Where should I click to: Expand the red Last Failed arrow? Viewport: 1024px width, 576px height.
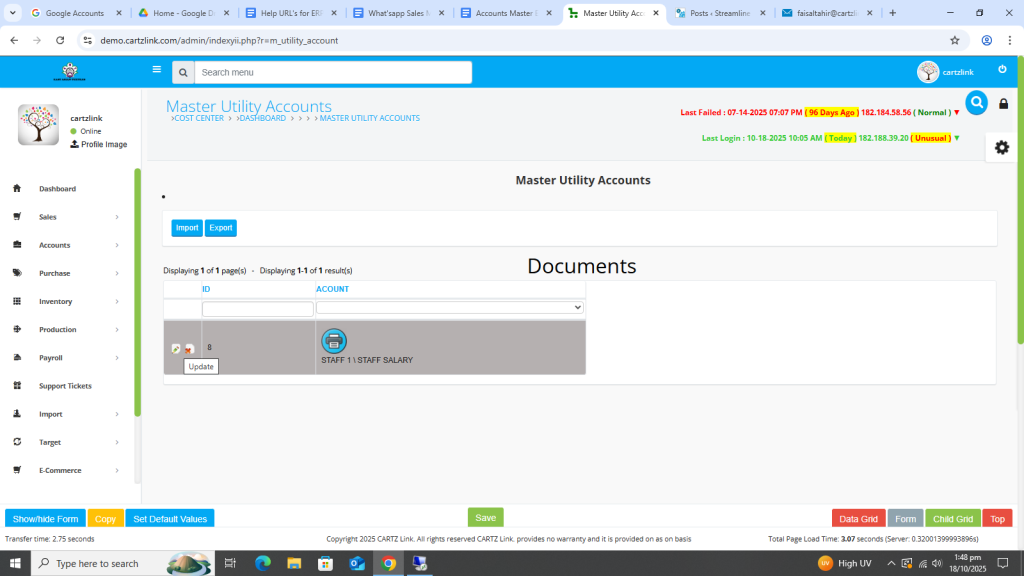pos(956,113)
